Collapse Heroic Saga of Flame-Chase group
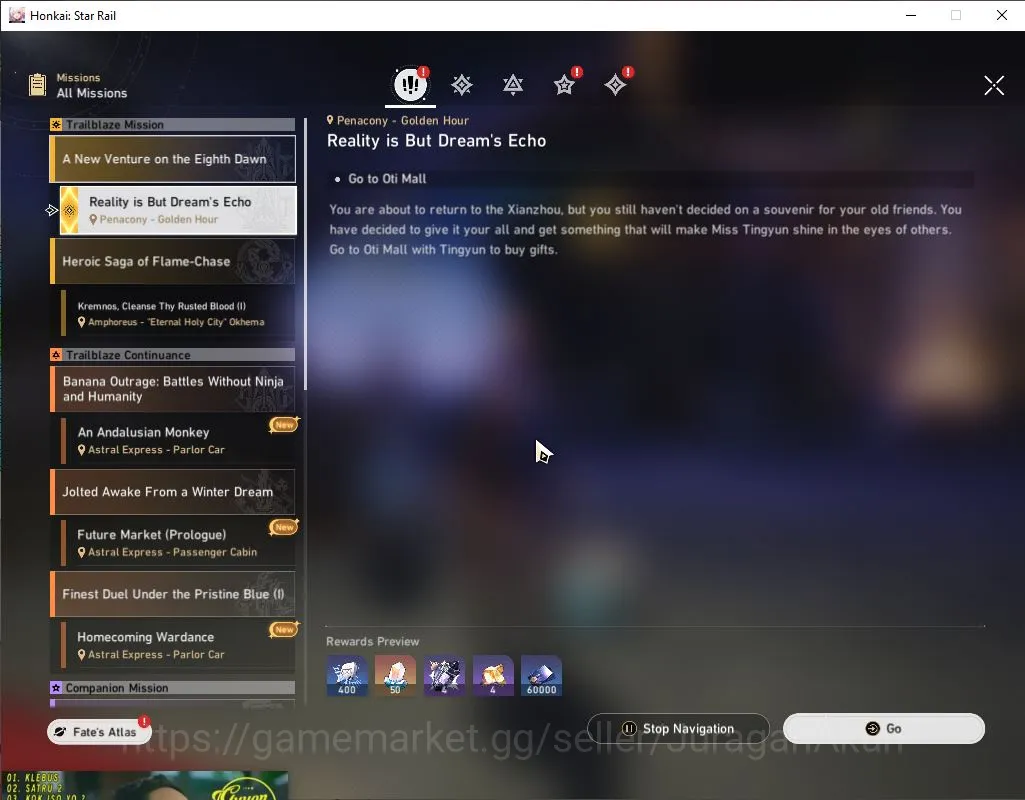 pos(173,261)
